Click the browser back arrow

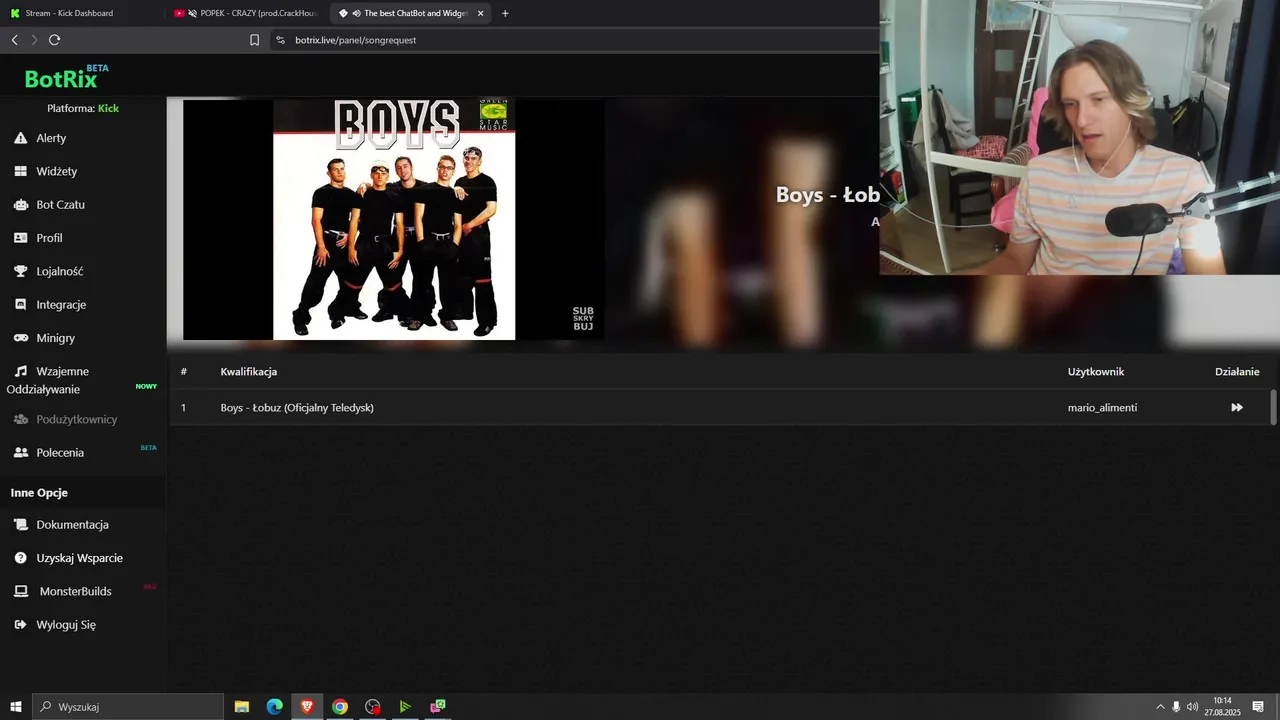[x=14, y=40]
